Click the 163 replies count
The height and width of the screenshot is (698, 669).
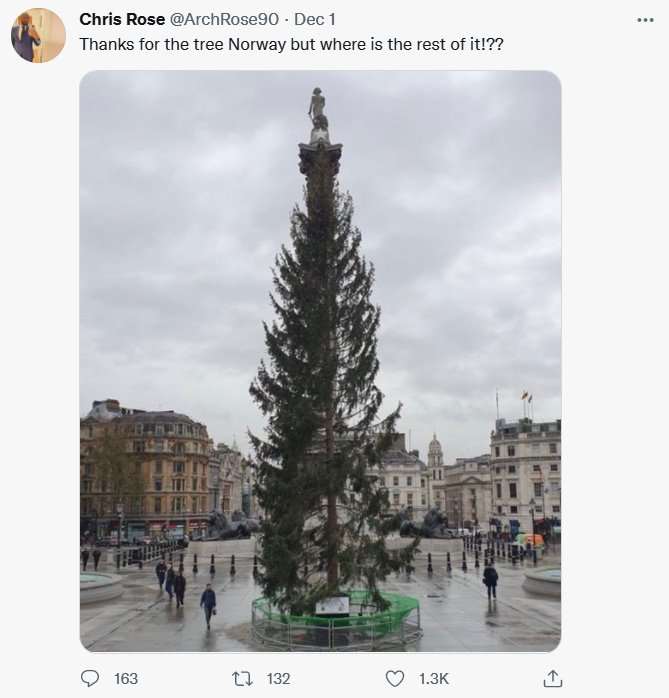pos(126,678)
